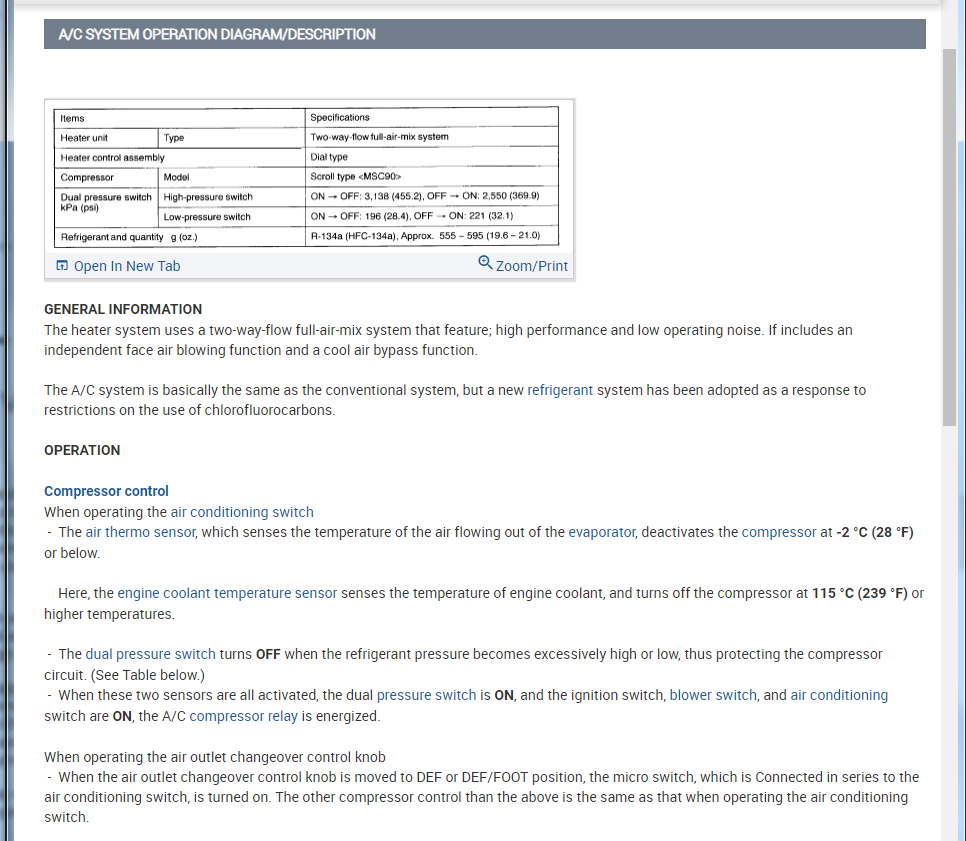Follow the air conditioning switch link
The height and width of the screenshot is (841, 966).
coord(242,512)
